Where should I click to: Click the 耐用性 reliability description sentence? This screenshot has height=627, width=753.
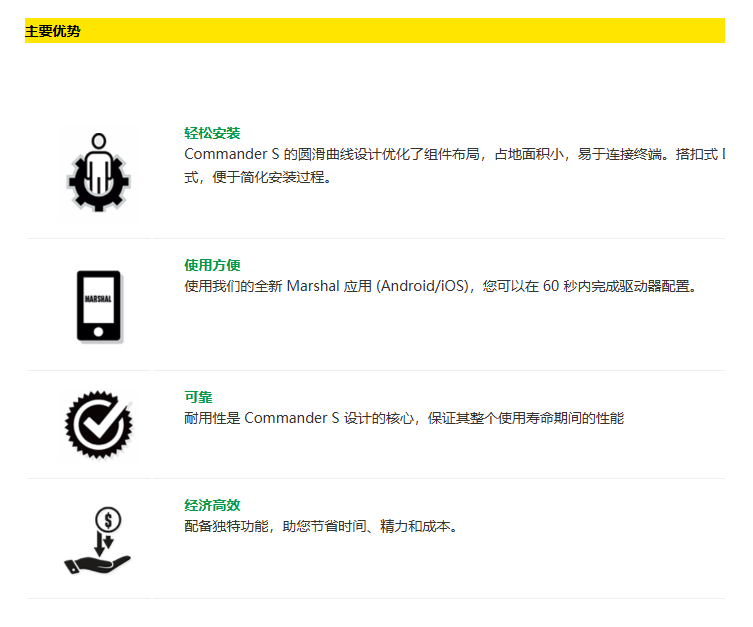[404, 418]
